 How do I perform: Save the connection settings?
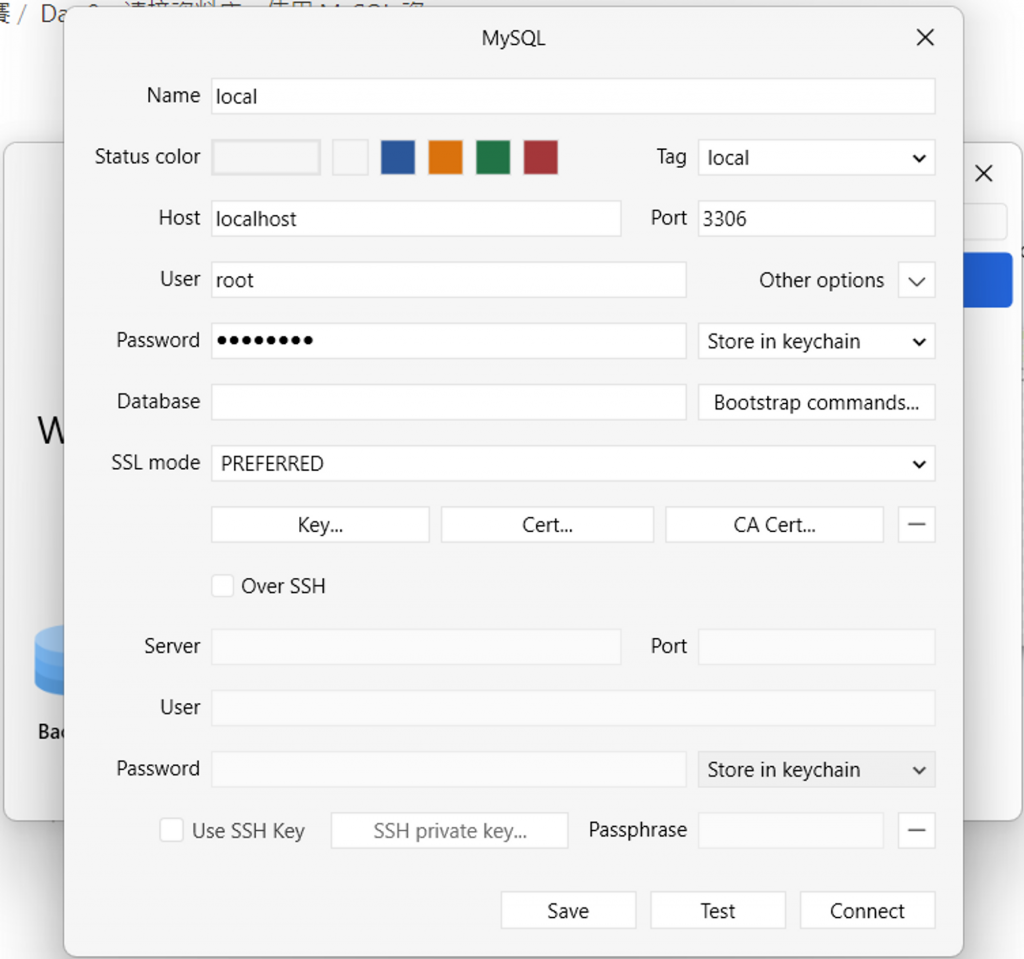click(568, 910)
